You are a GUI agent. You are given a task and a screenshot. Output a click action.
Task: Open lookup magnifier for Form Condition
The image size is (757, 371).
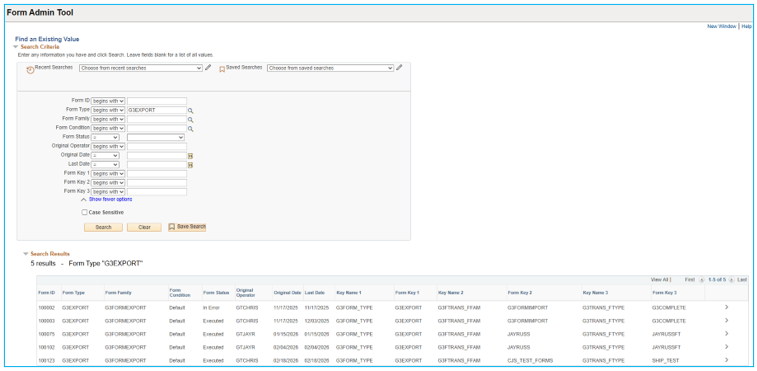(191, 129)
